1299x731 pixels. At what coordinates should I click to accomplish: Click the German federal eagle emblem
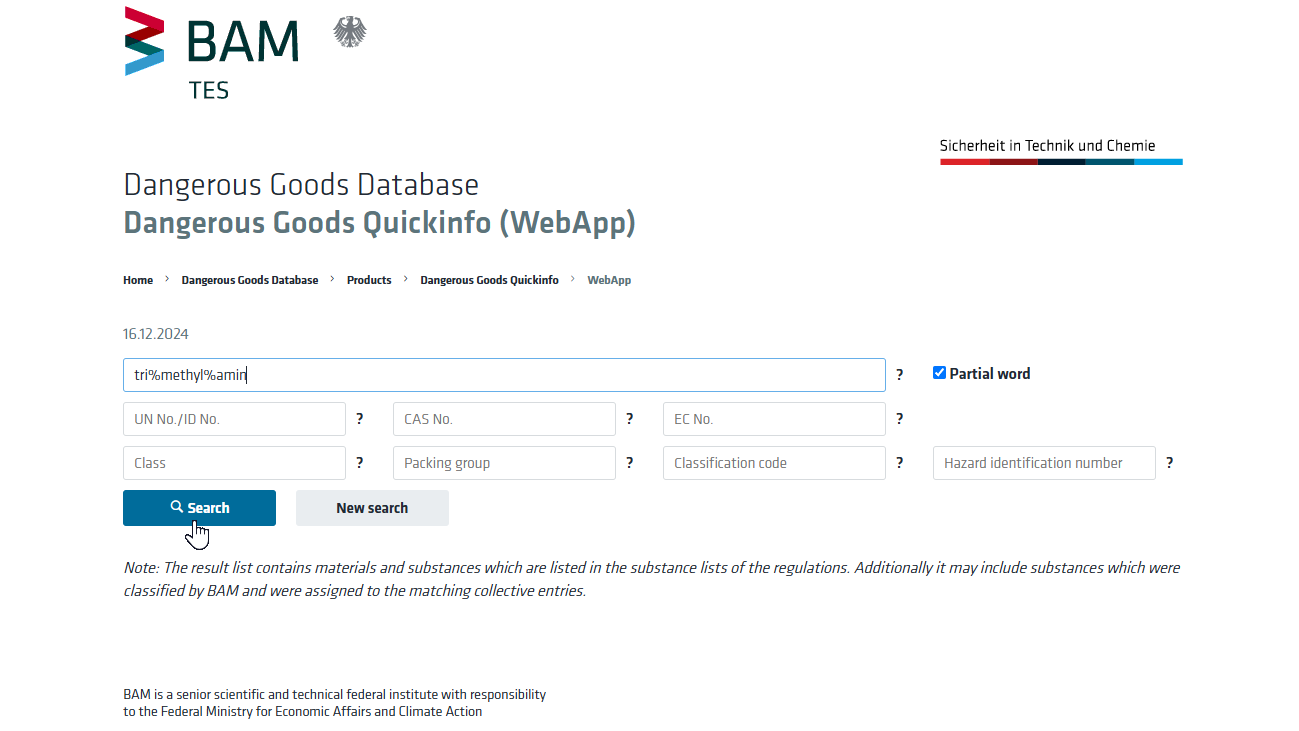point(350,32)
